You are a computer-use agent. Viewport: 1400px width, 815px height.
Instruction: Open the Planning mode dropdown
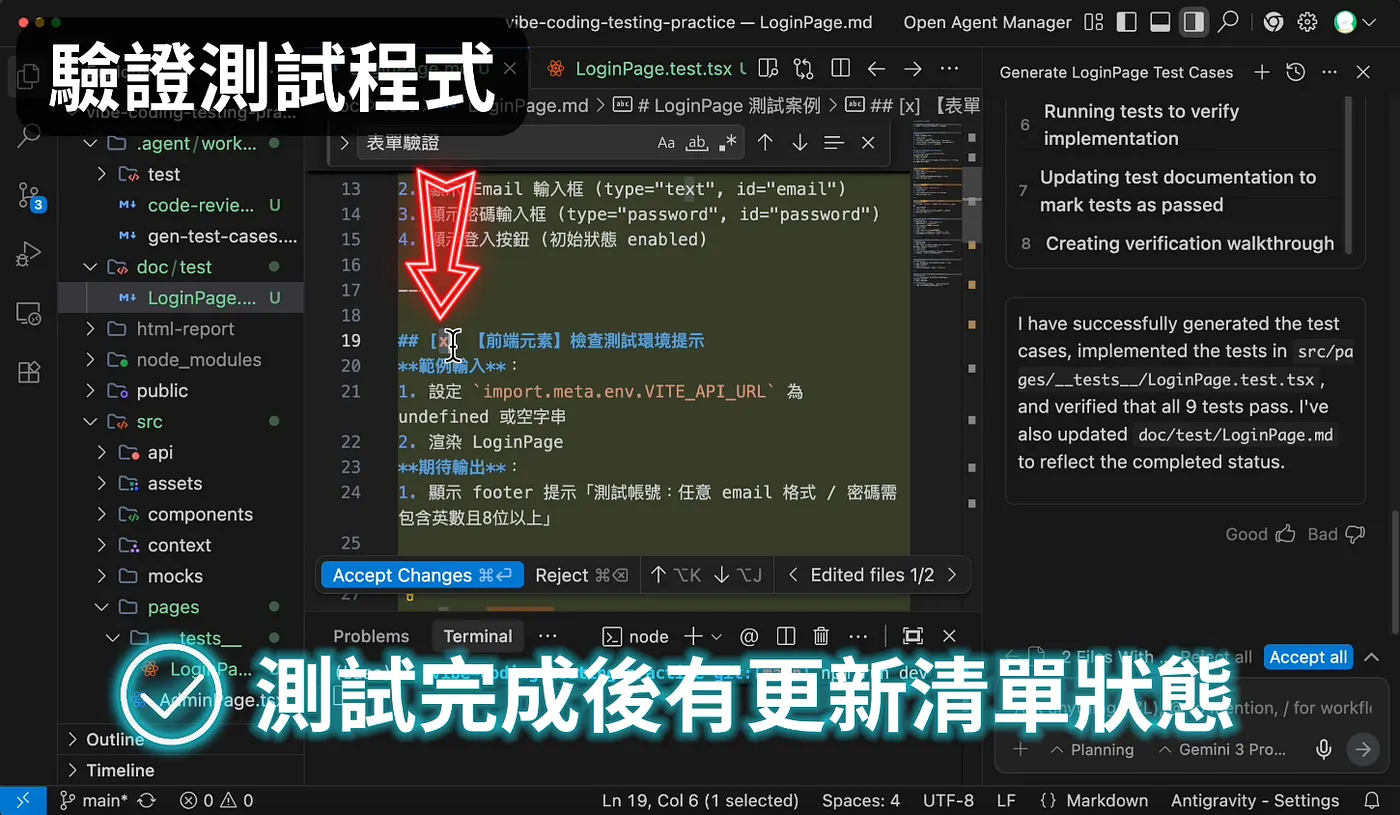click(x=1091, y=749)
